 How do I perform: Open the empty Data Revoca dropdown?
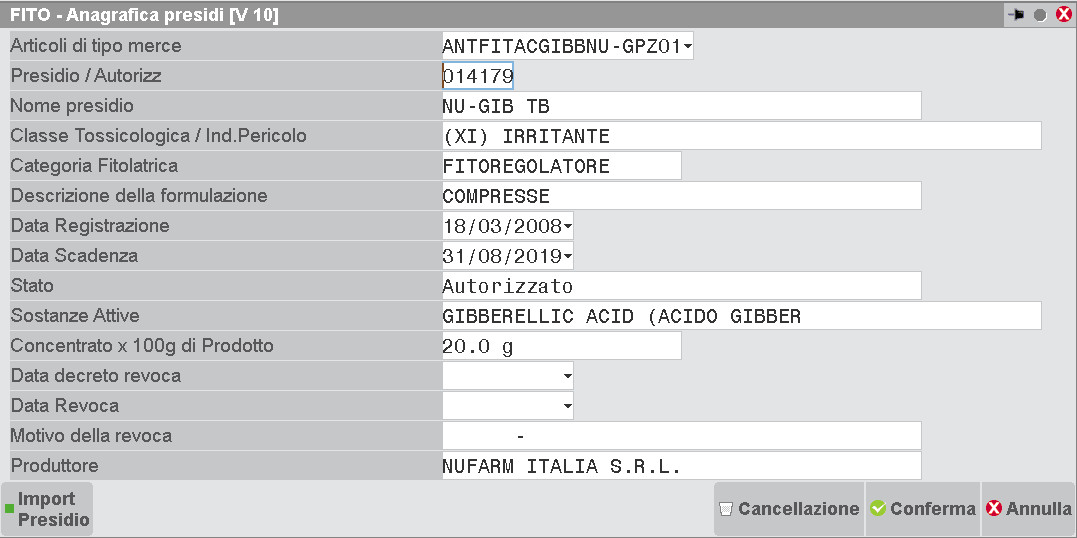coord(567,406)
